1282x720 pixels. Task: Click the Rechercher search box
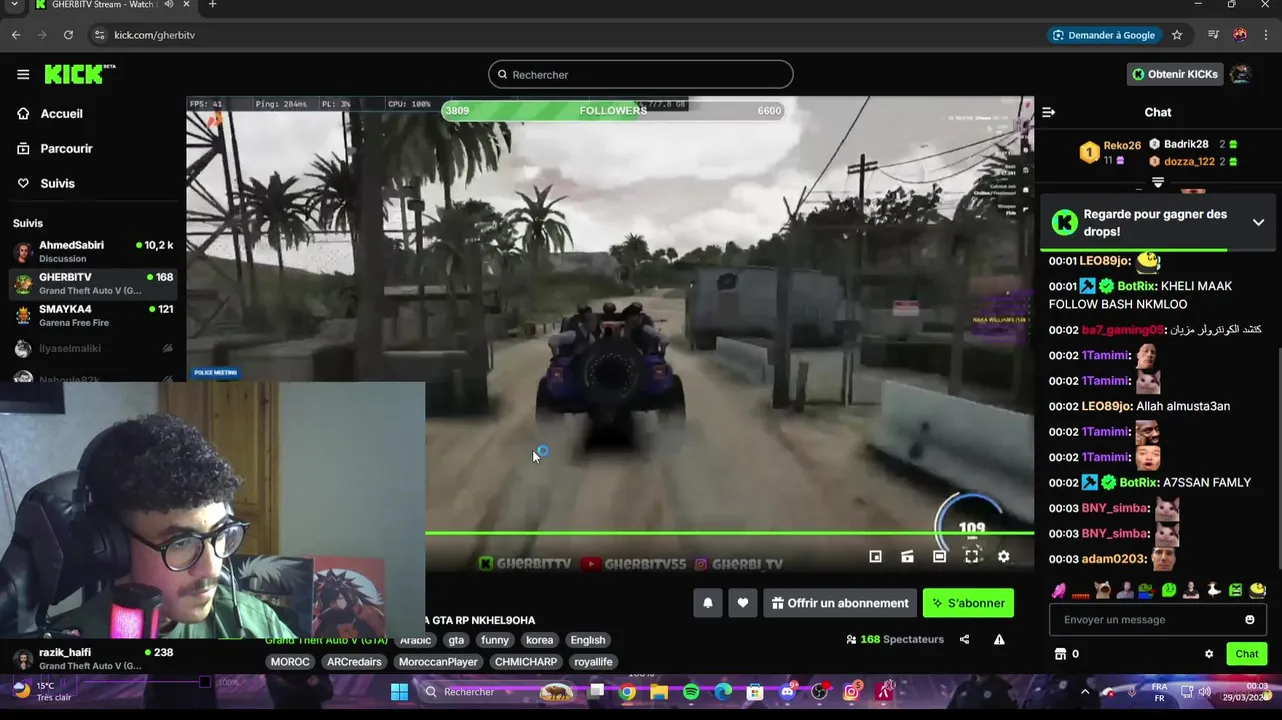coord(641,75)
